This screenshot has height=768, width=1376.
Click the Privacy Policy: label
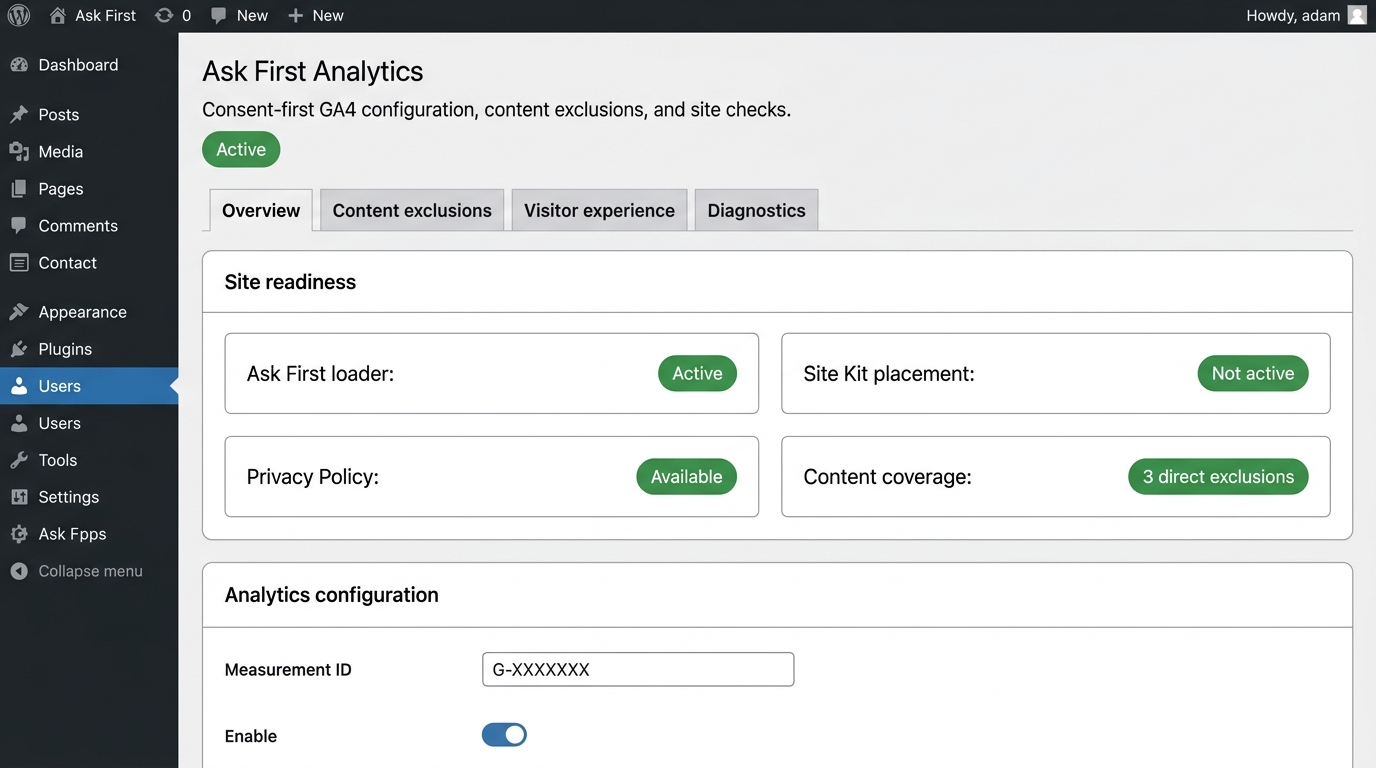(312, 477)
